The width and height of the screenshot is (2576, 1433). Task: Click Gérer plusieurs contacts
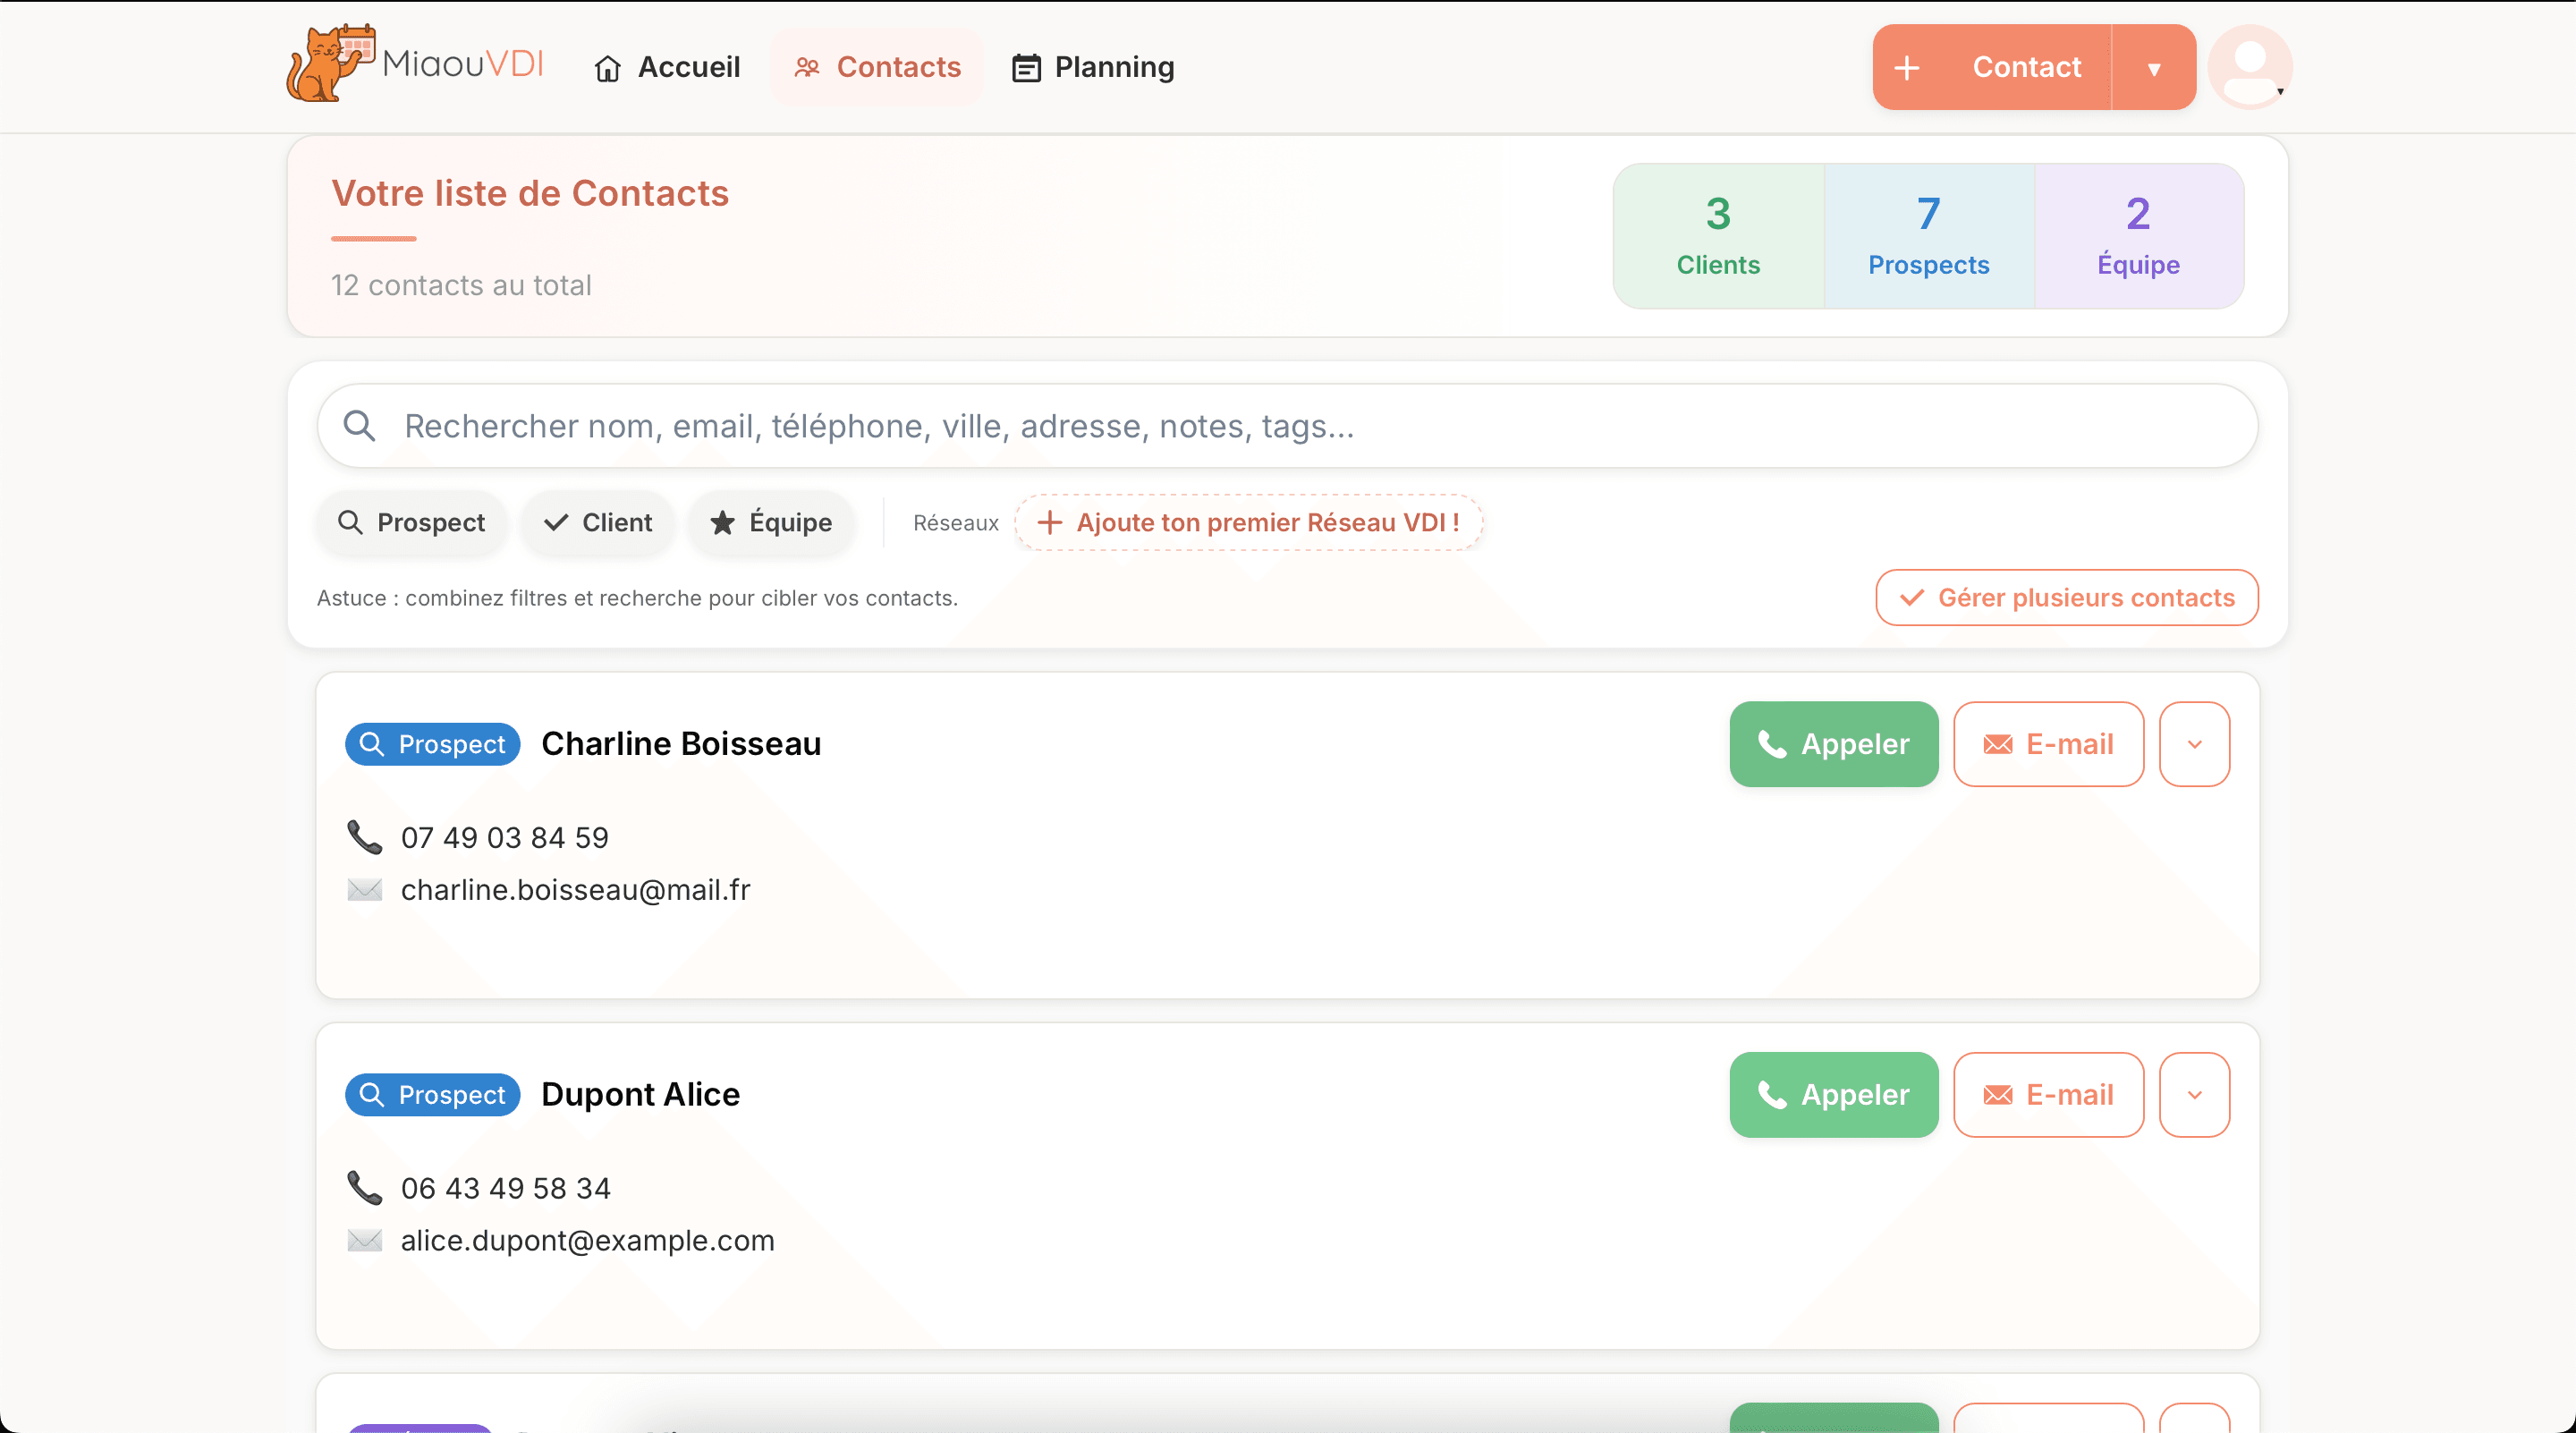click(x=2065, y=598)
